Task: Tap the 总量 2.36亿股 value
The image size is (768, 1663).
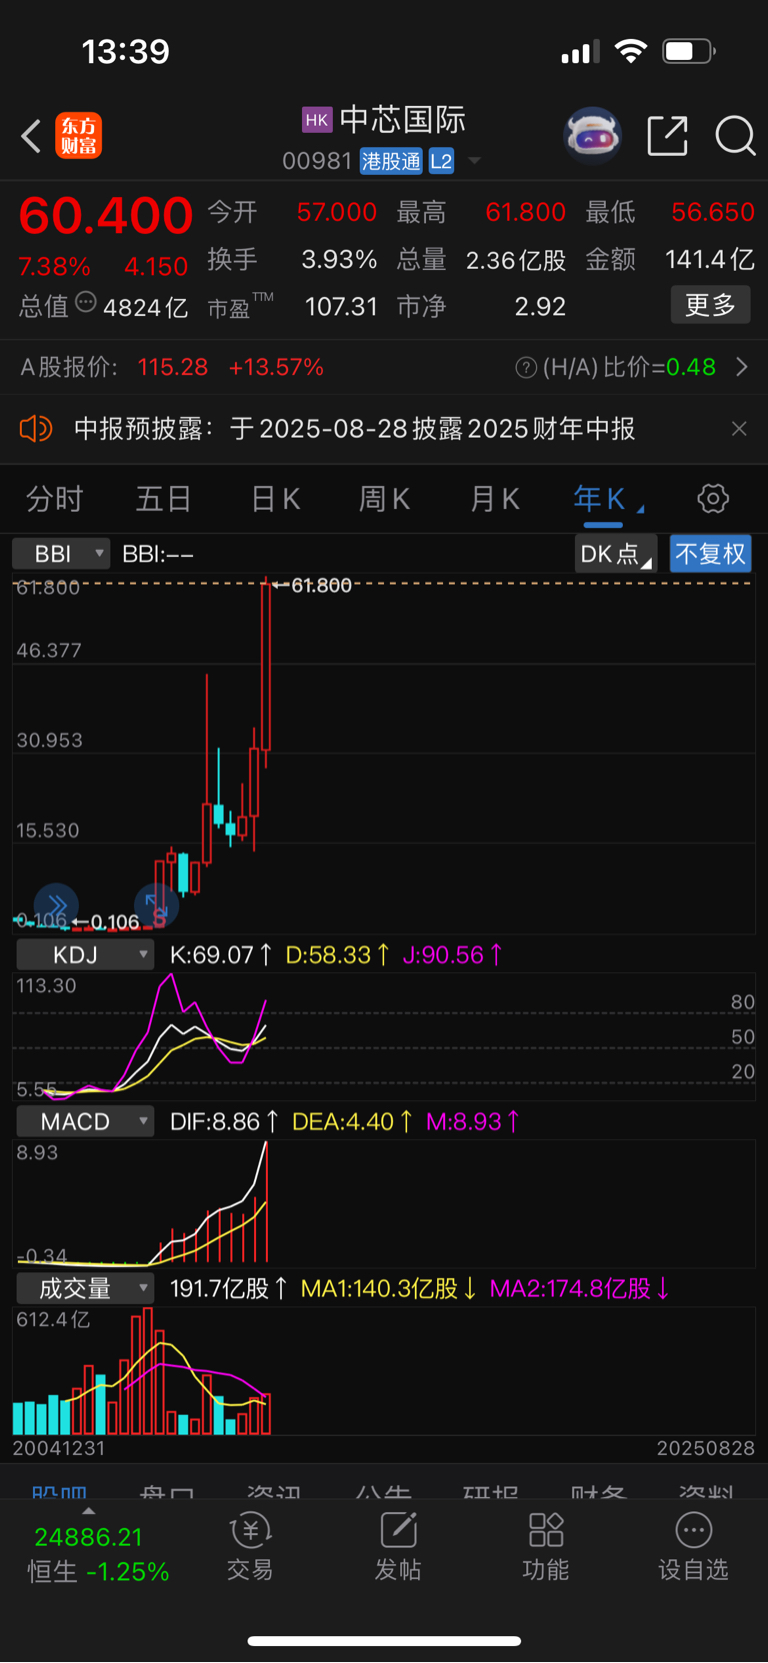Action: coord(516,260)
